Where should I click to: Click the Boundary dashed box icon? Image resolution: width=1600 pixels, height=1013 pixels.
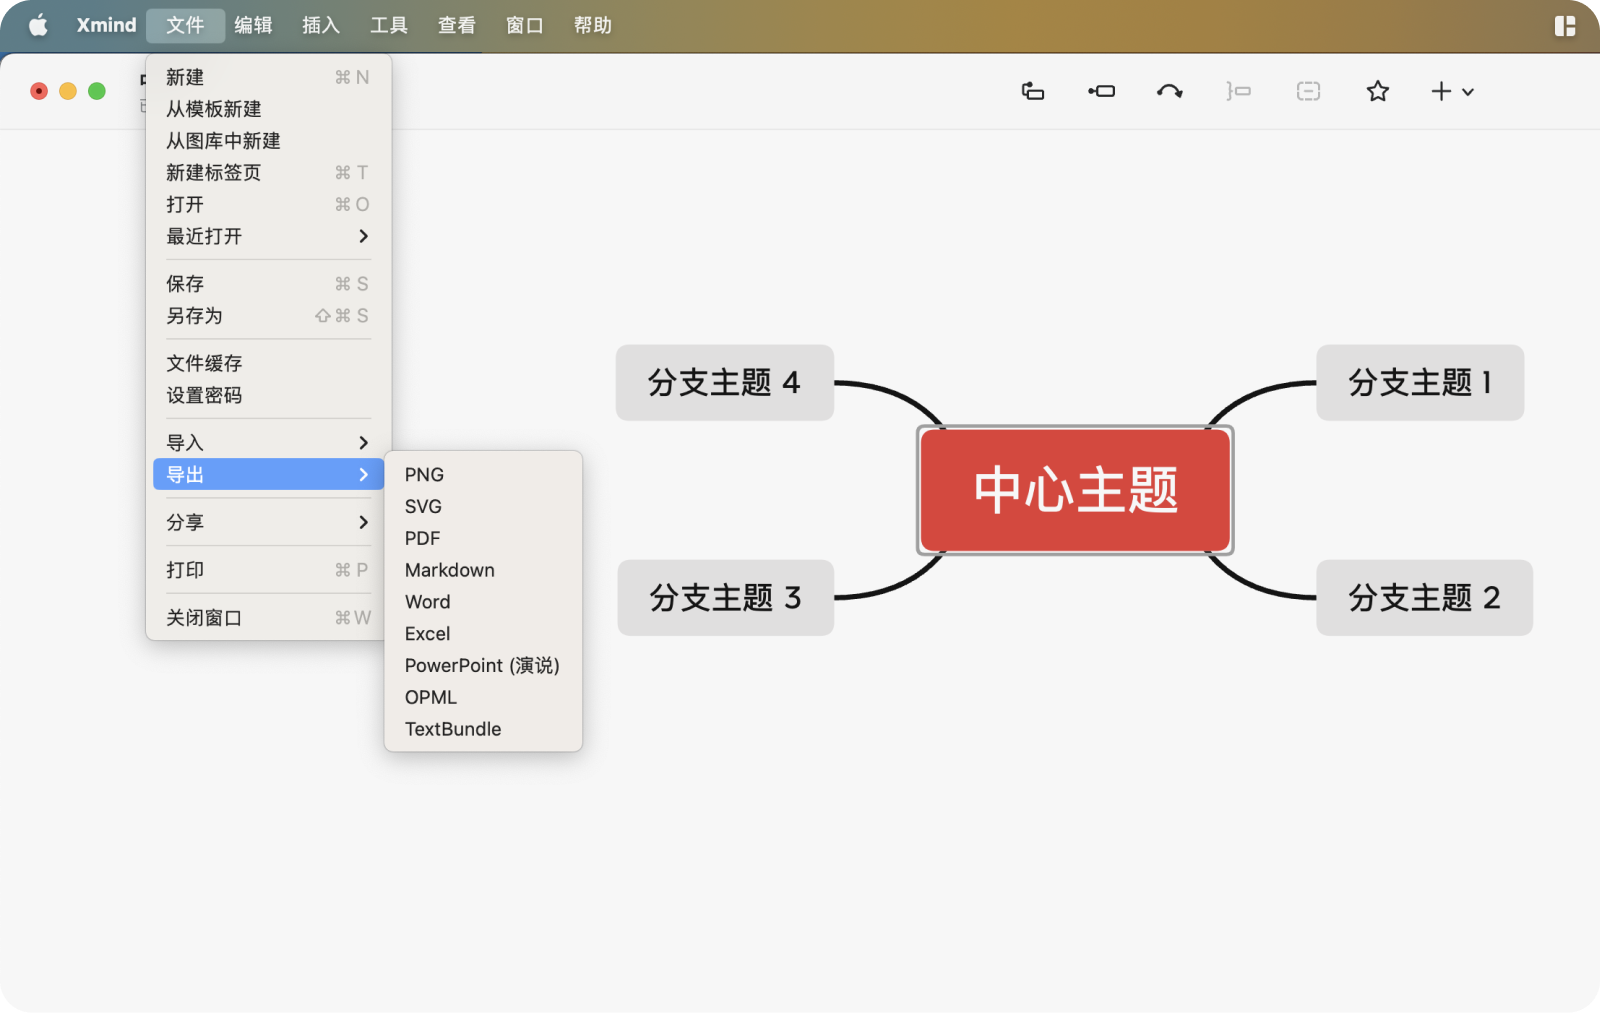[1308, 91]
